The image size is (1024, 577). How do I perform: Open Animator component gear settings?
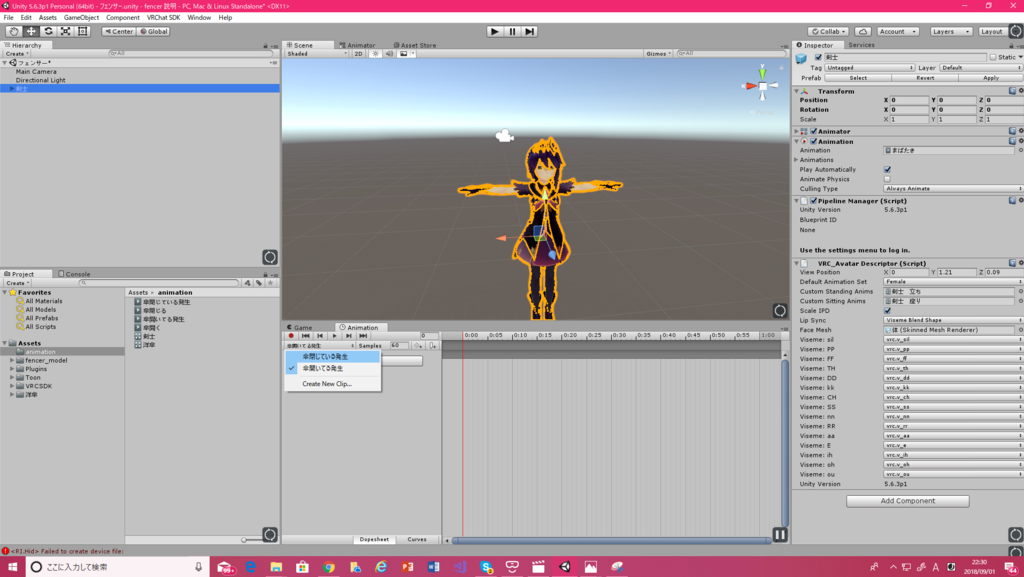1021,131
